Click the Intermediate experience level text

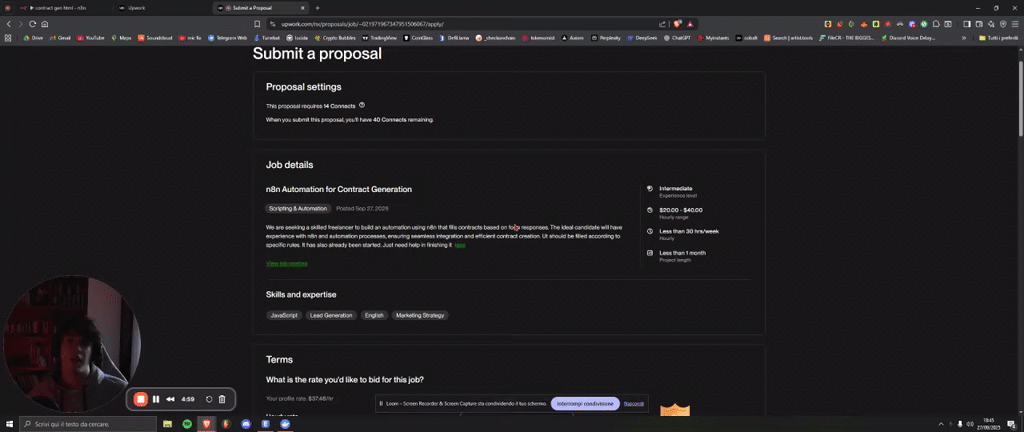(675, 189)
